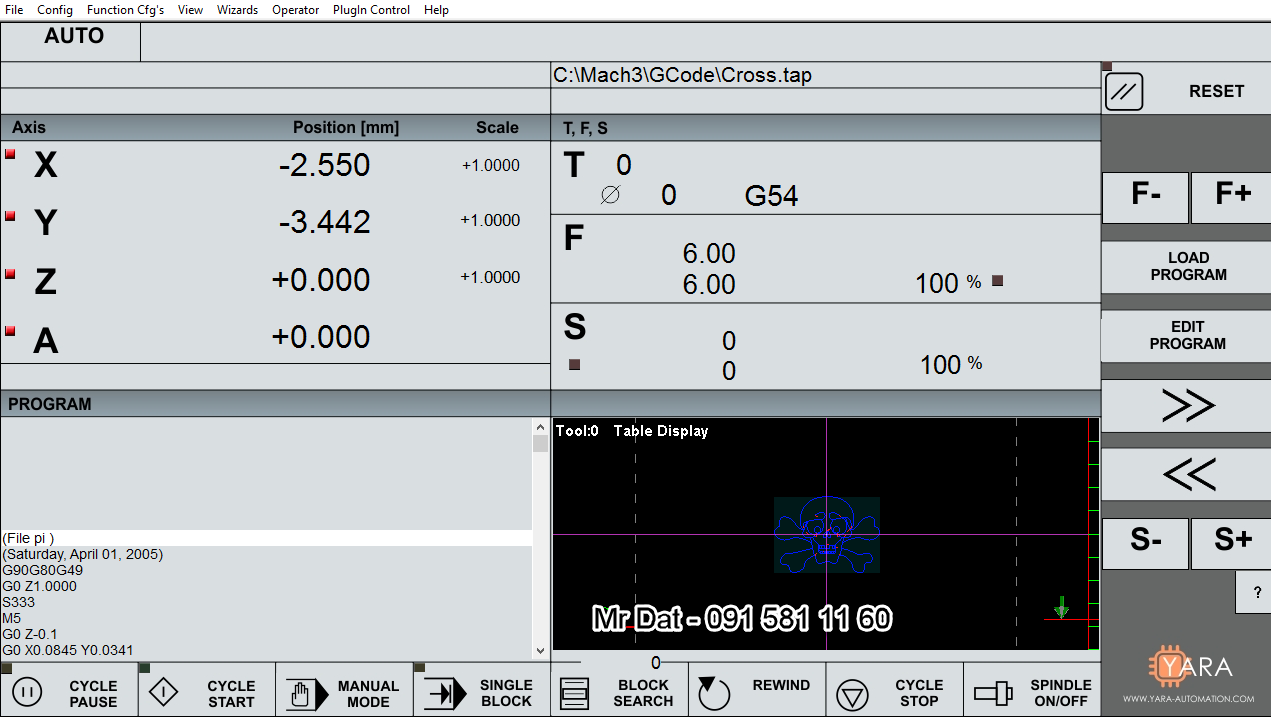Open the Config menu

(x=55, y=10)
